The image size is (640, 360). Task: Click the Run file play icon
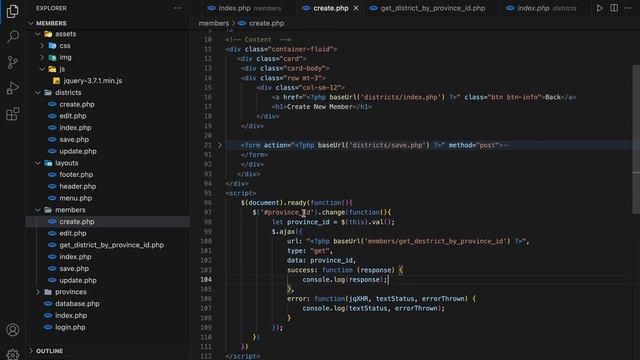tap(600, 8)
